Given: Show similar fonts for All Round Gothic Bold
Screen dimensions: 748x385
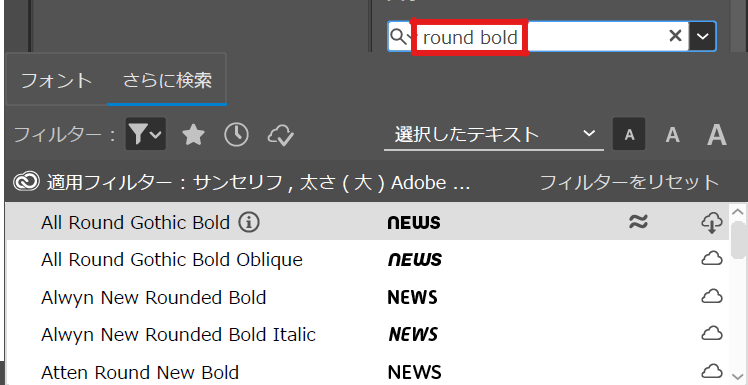Looking at the screenshot, I should click(638, 221).
